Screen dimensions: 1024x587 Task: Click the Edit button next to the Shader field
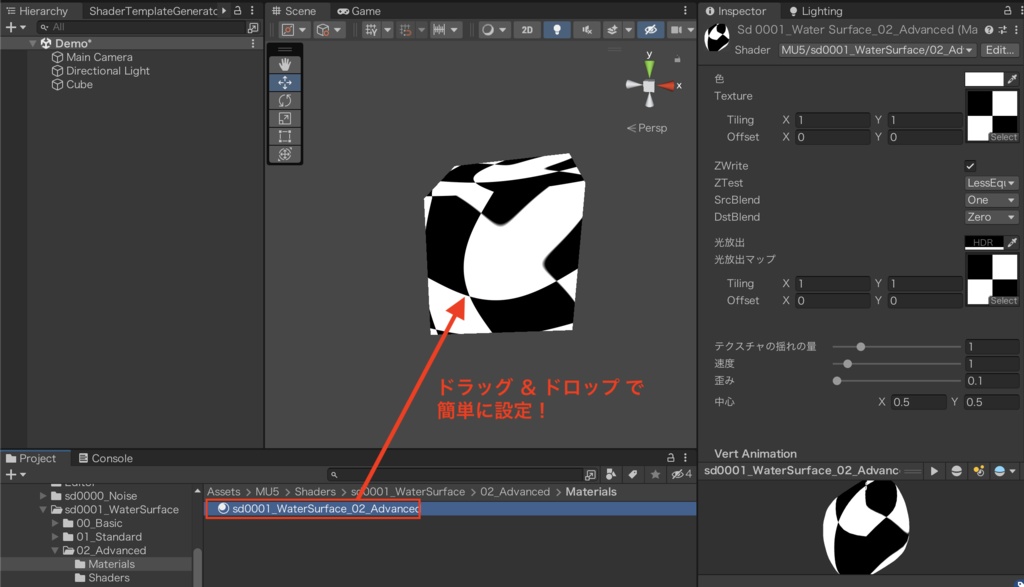[x=1001, y=49]
